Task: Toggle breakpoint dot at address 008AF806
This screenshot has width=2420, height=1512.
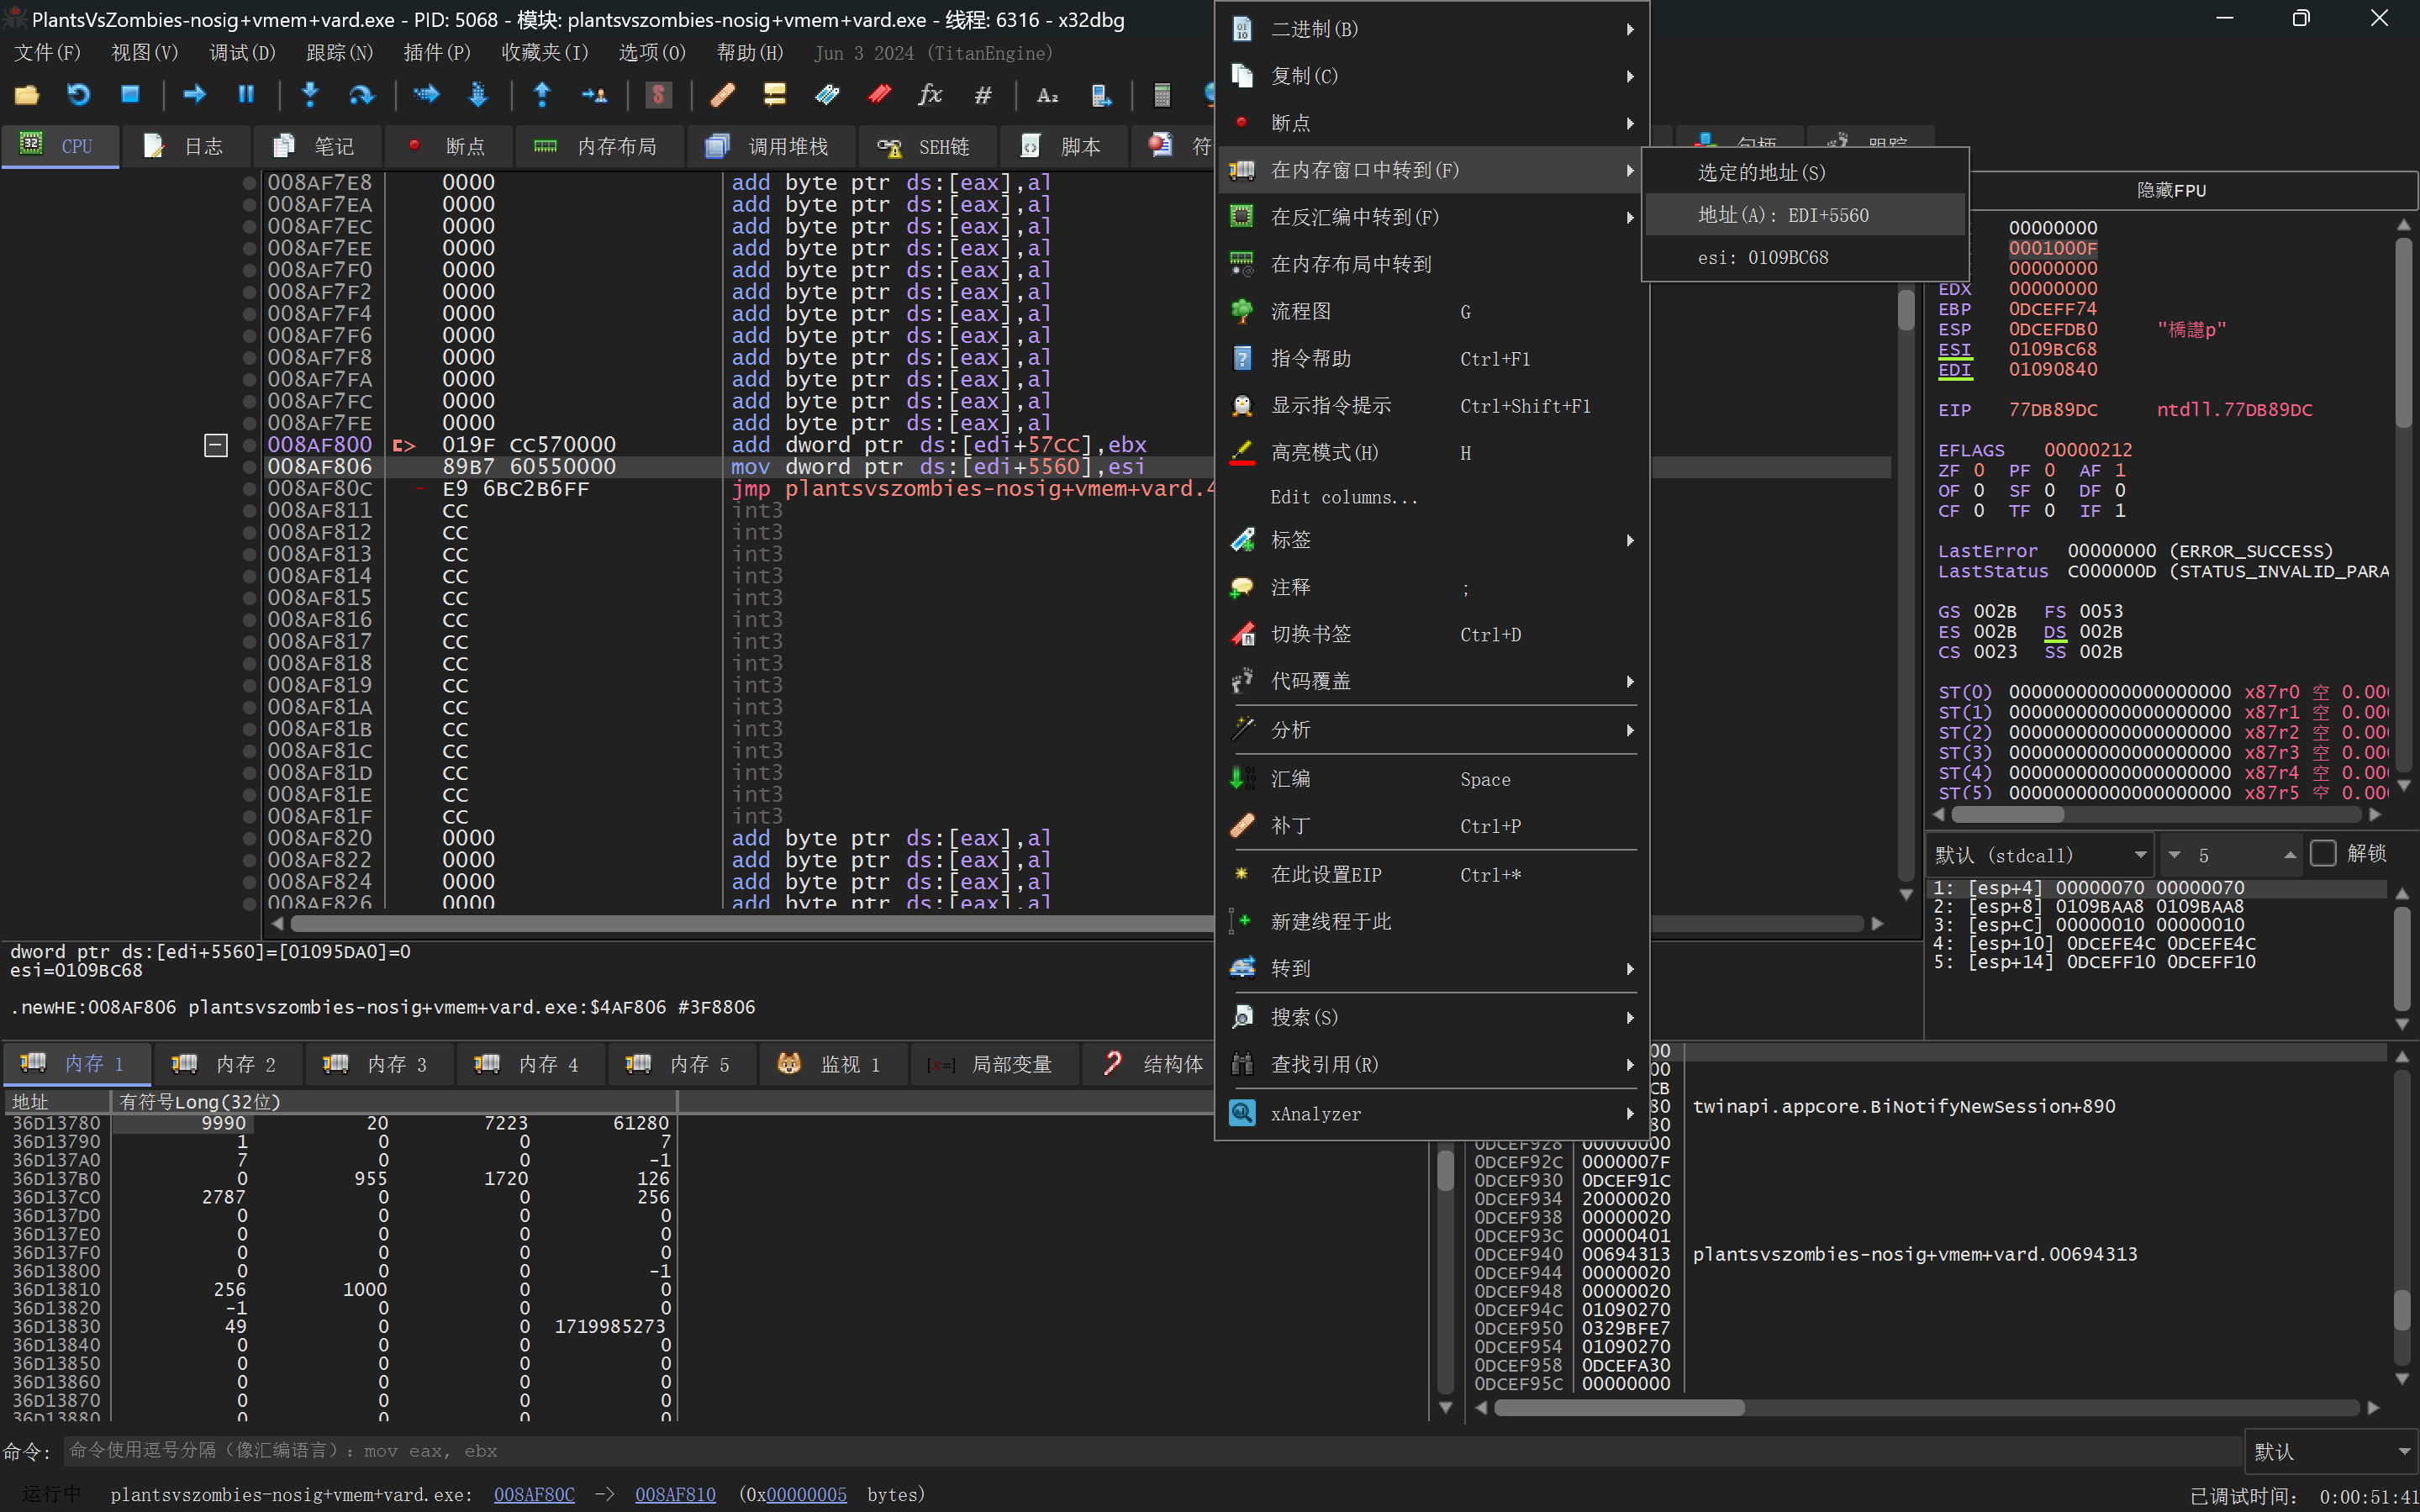Action: (x=249, y=467)
